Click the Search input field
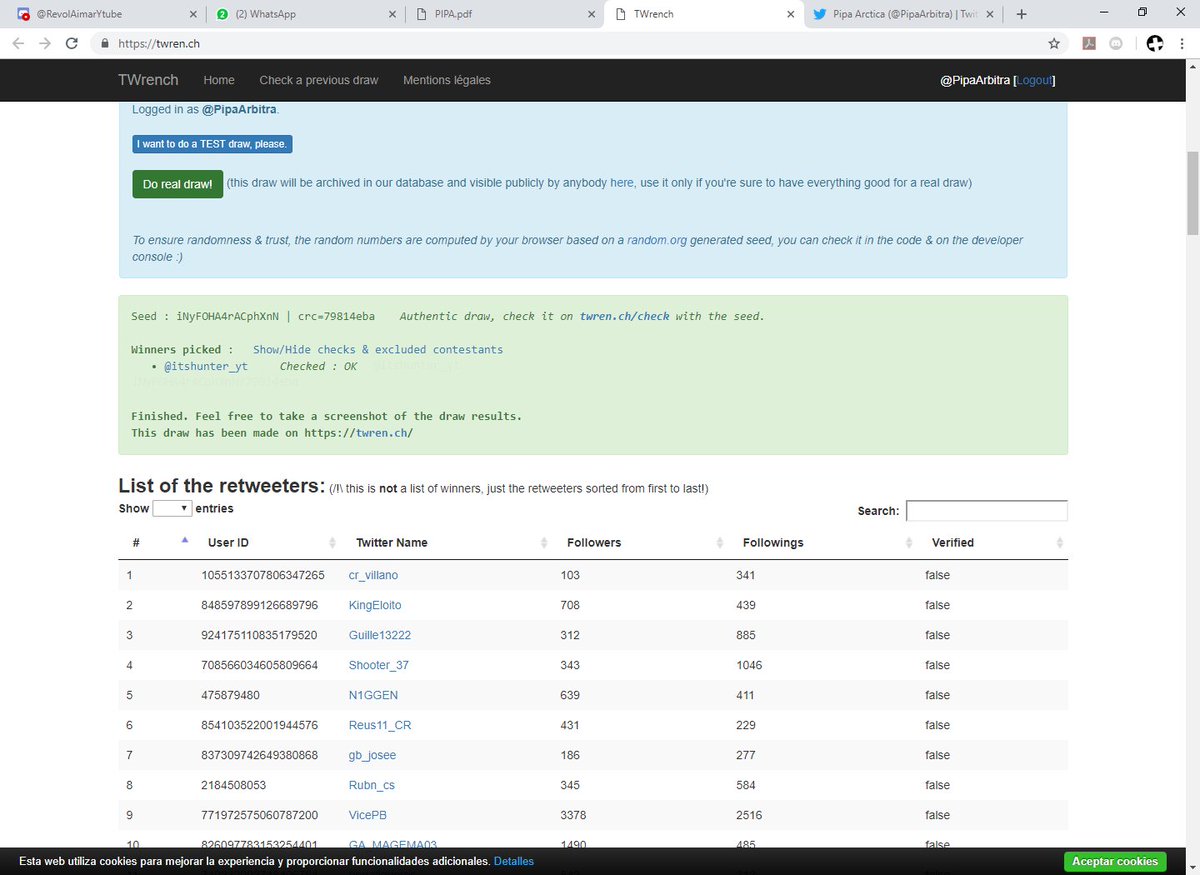 click(x=987, y=511)
